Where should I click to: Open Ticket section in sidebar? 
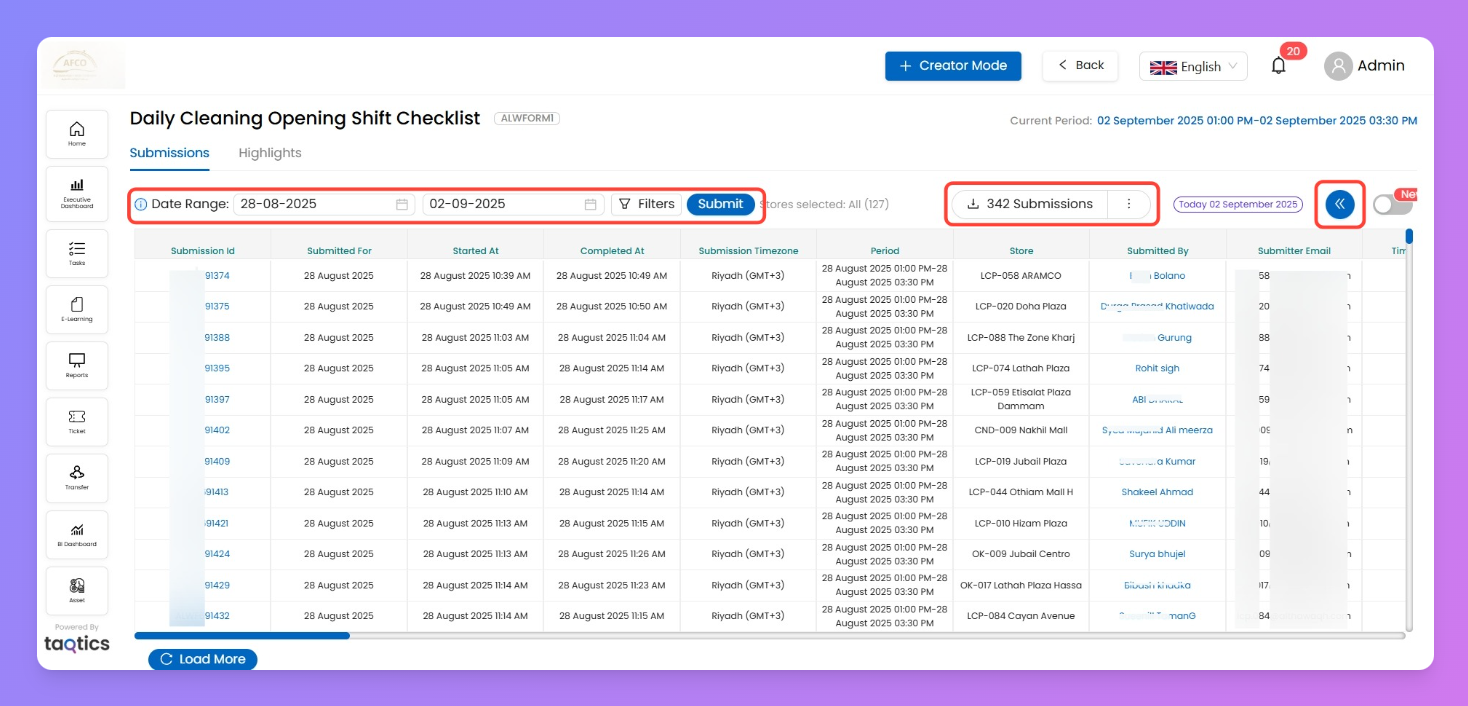(77, 421)
